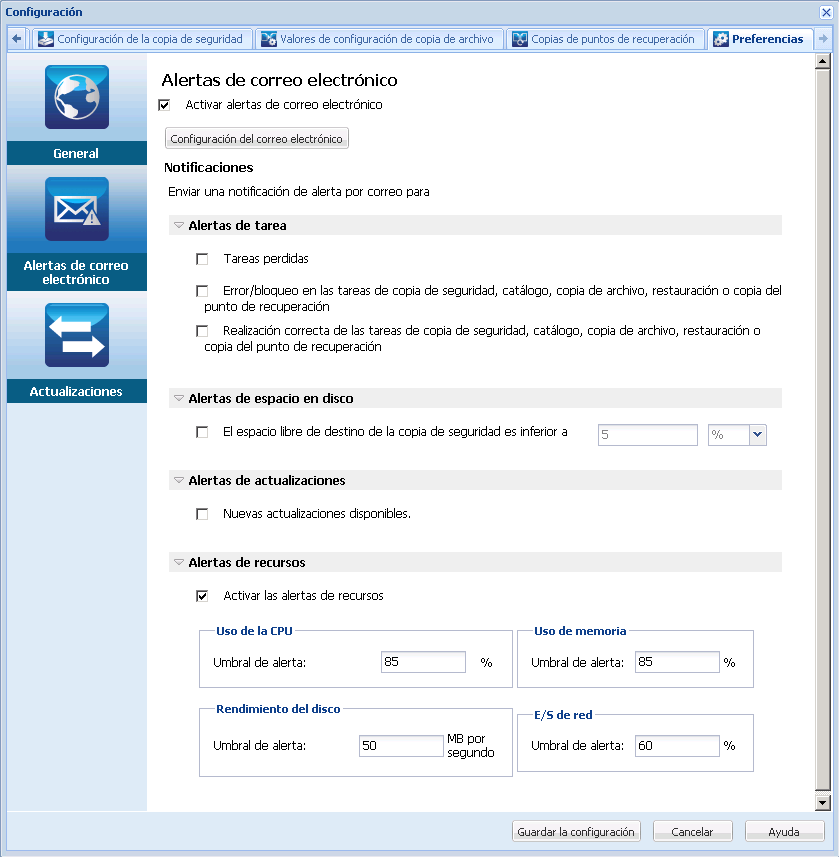Image resolution: width=839 pixels, height=857 pixels.
Task: Collapse the Alertas de tarea section
Action: tap(179, 225)
